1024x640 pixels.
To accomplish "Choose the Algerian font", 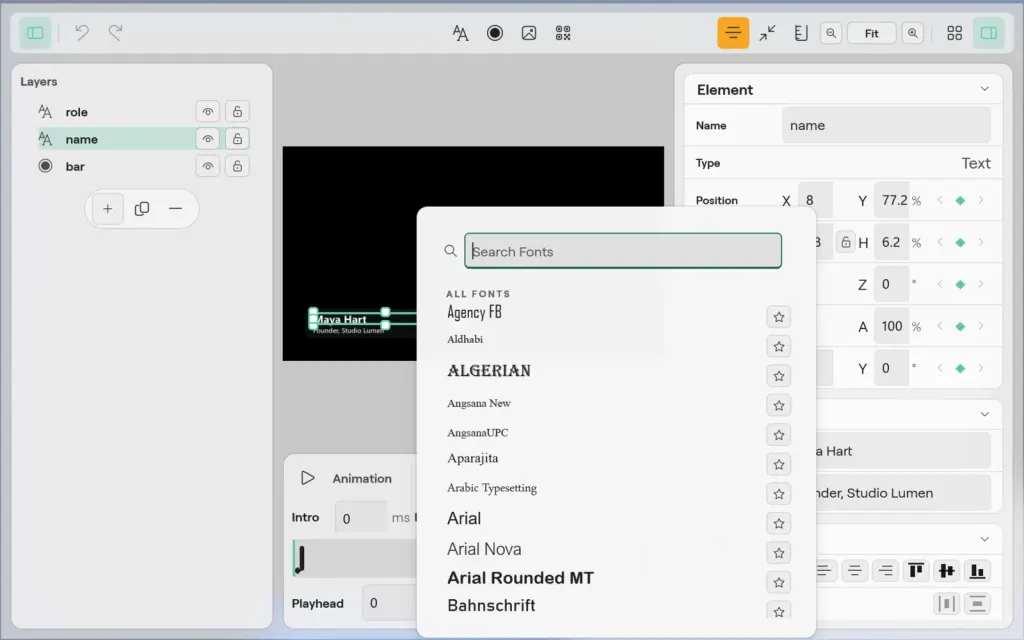I will 488,371.
